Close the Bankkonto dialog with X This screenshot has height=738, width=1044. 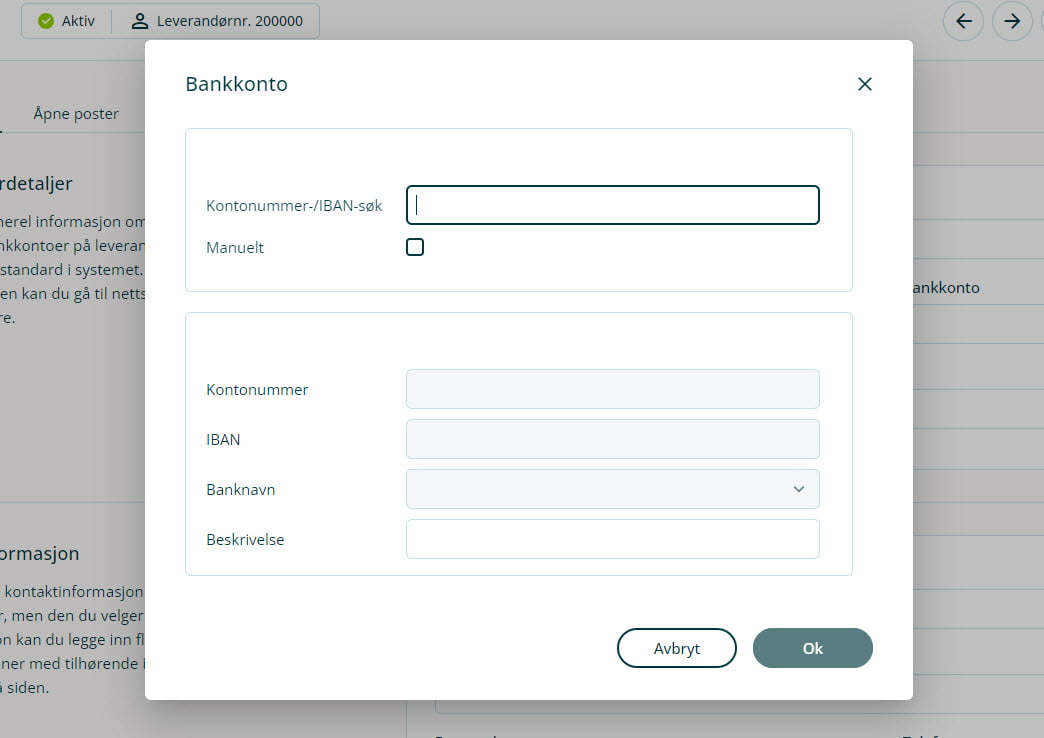pos(865,84)
